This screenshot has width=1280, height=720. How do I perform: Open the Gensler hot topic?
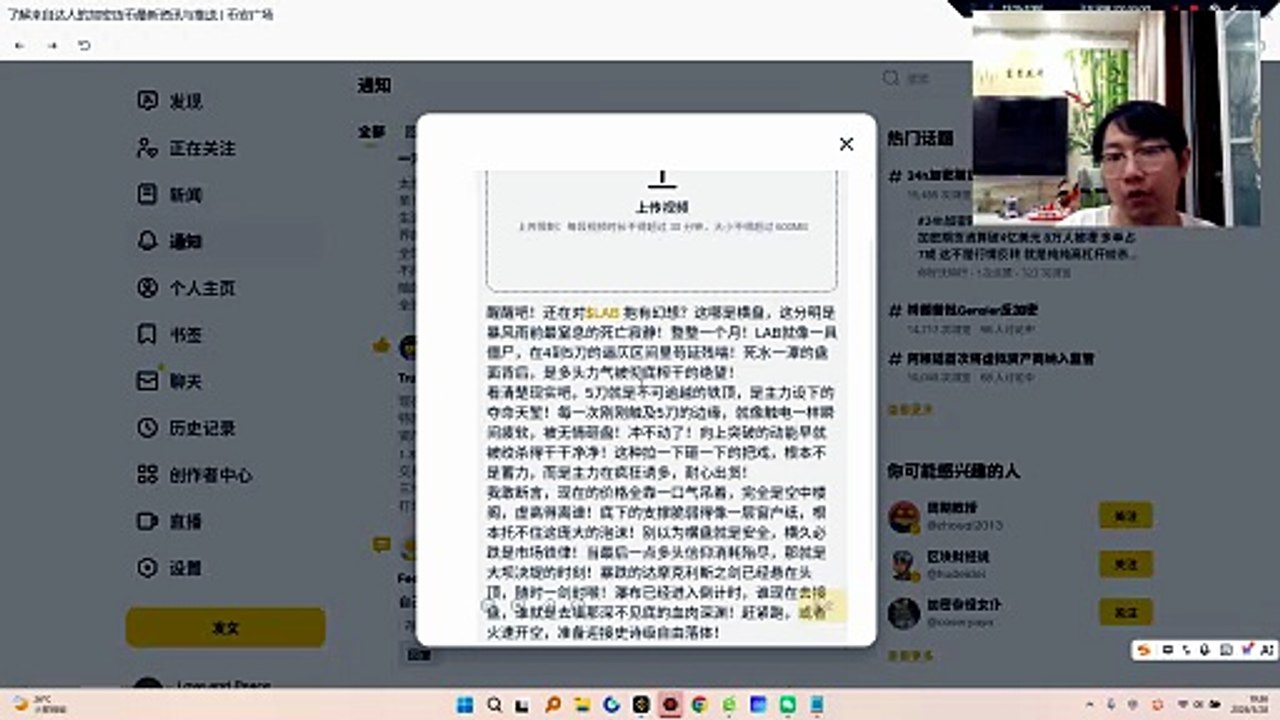[x=970, y=311]
